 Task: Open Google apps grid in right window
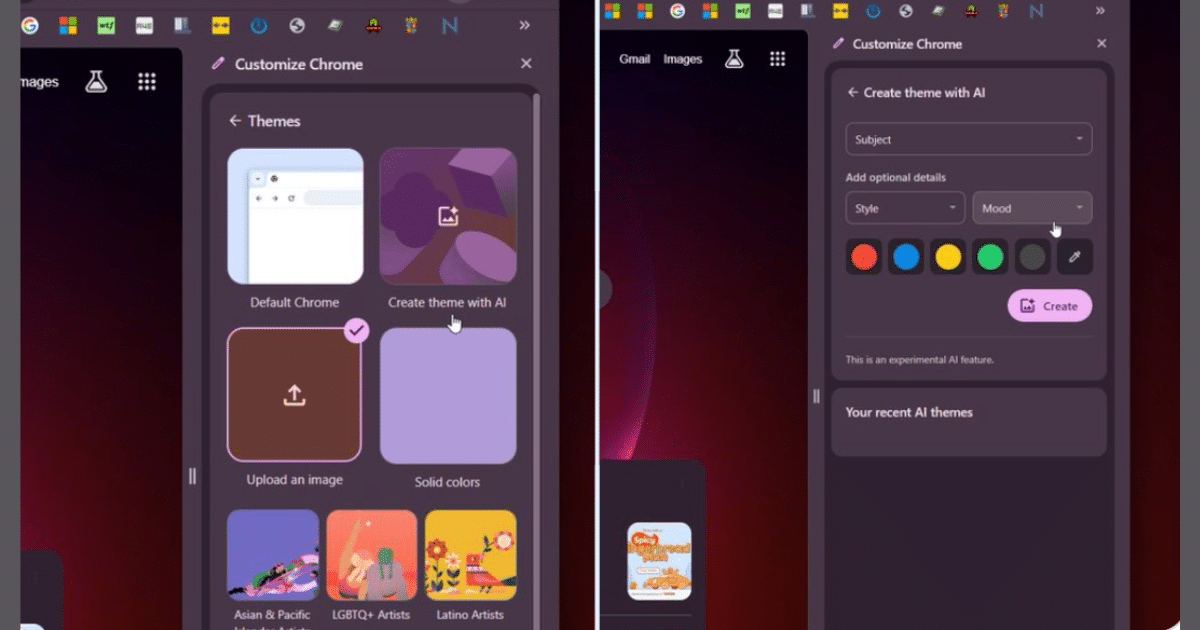point(777,59)
